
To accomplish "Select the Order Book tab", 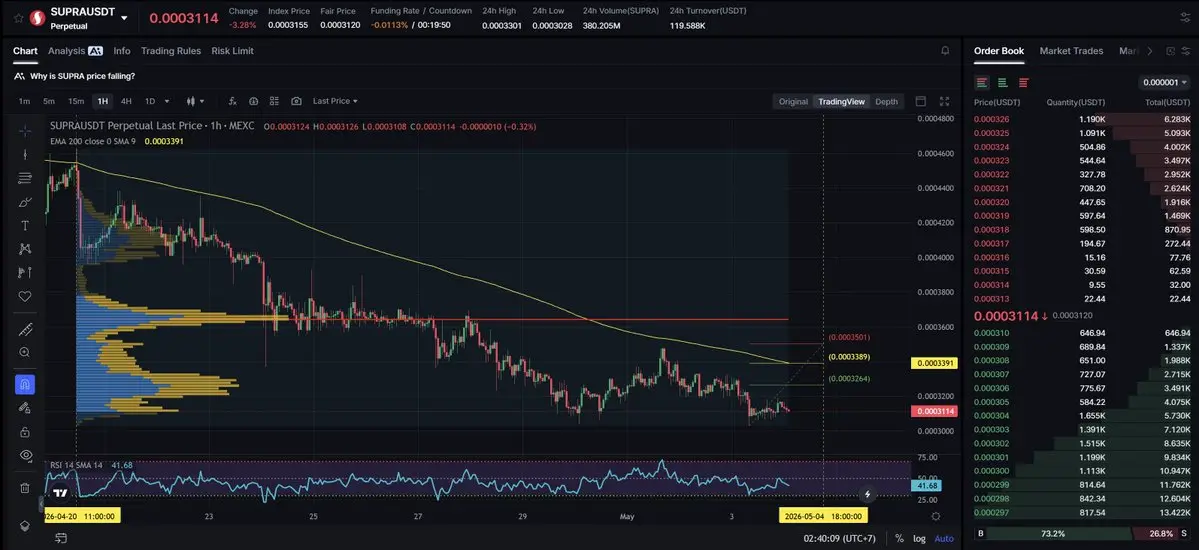I will coord(999,50).
